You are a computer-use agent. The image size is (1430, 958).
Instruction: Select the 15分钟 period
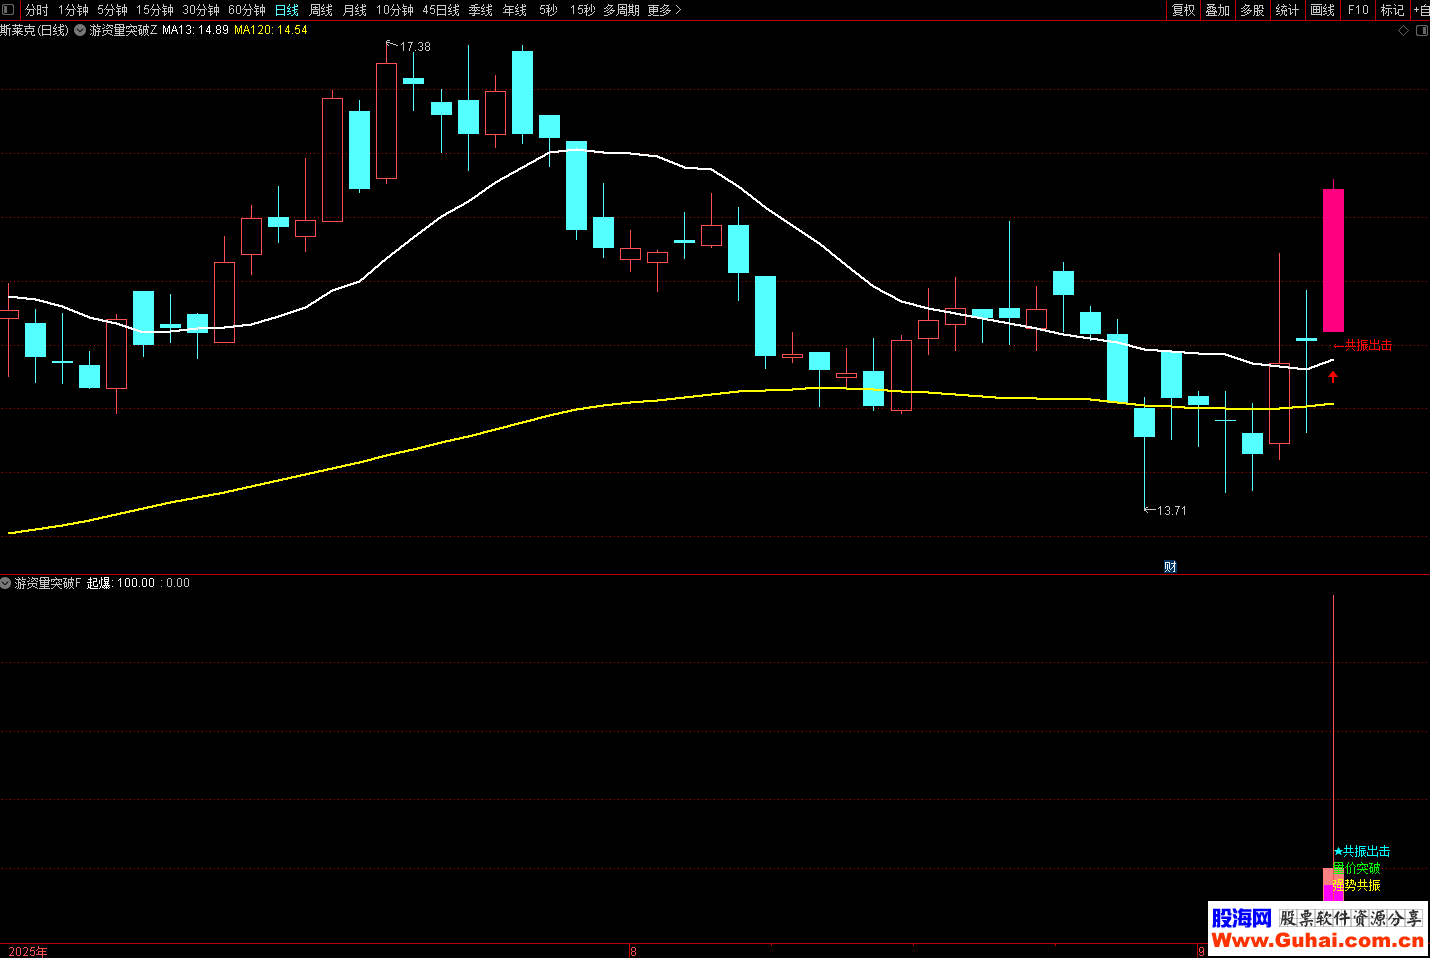point(155,10)
